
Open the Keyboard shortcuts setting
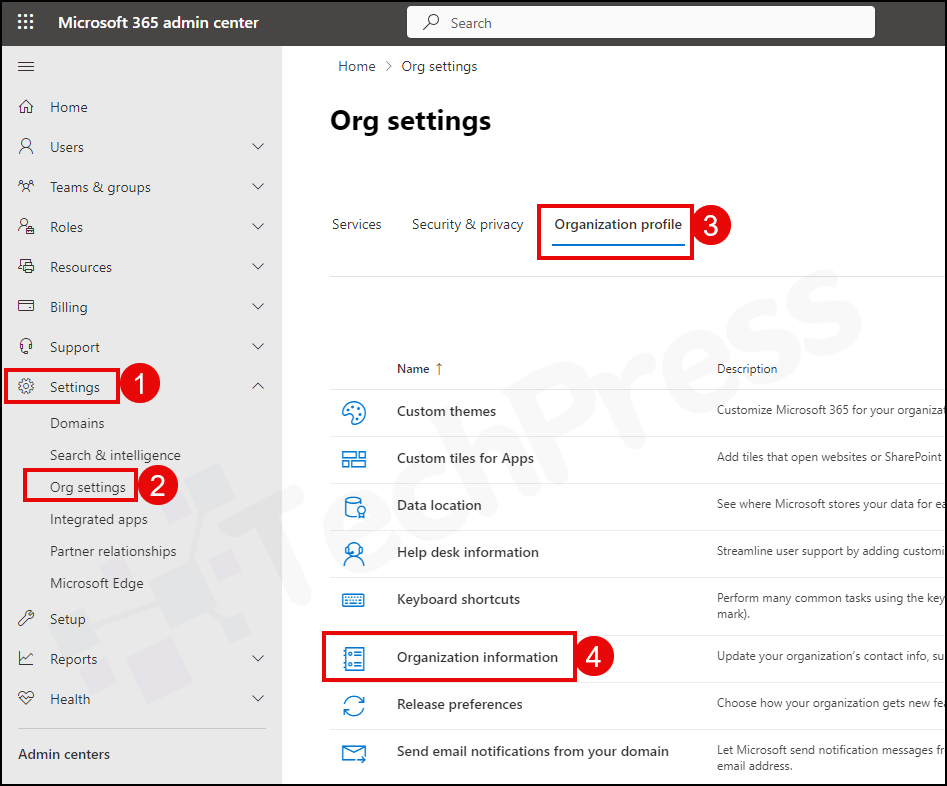458,599
